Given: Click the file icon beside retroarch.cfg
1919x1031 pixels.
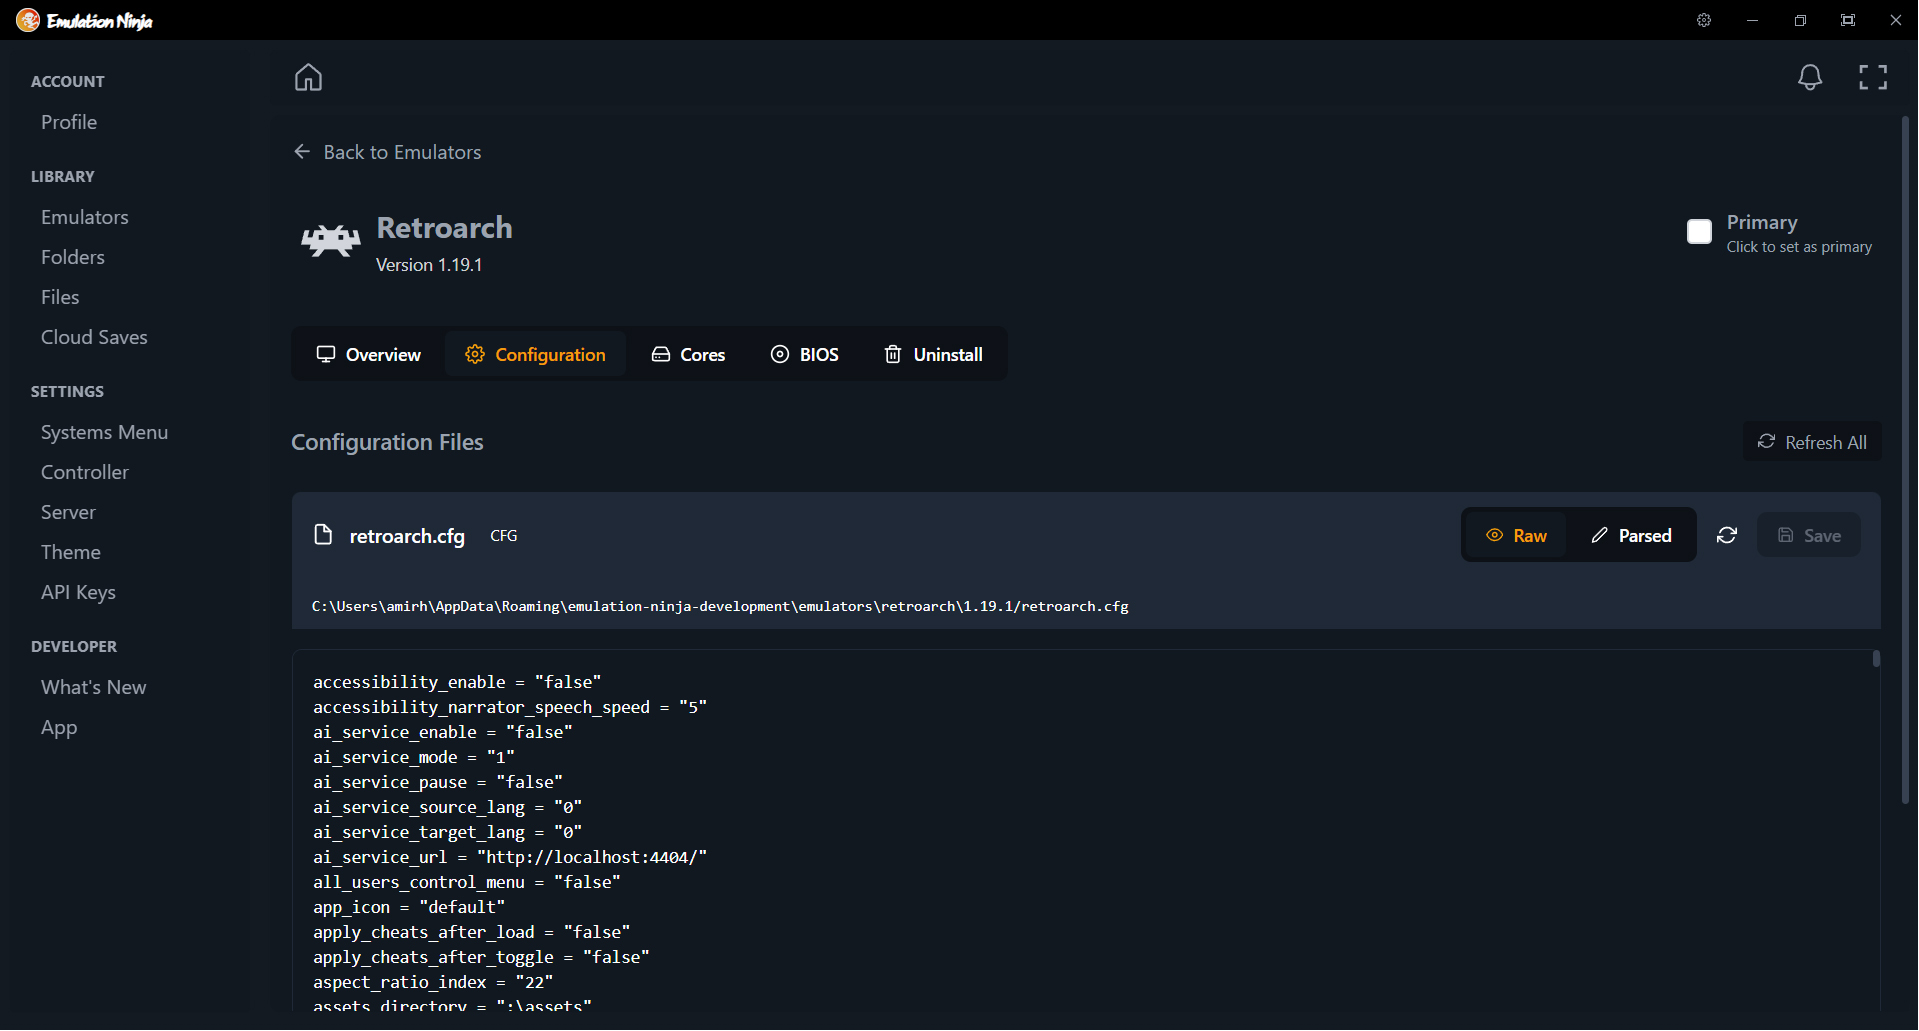Looking at the screenshot, I should (x=323, y=535).
